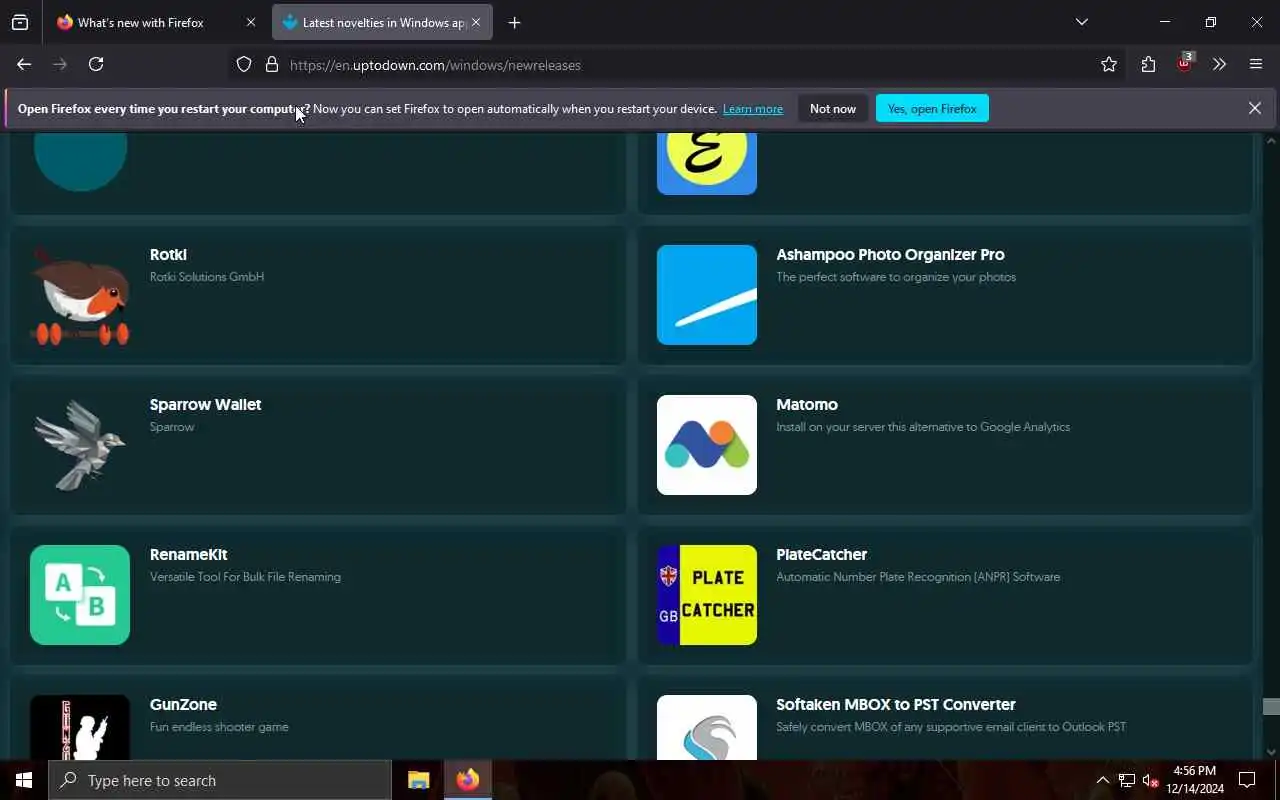
Task: Open the Ashampoo Photo Organizer Pro icon
Action: point(707,295)
